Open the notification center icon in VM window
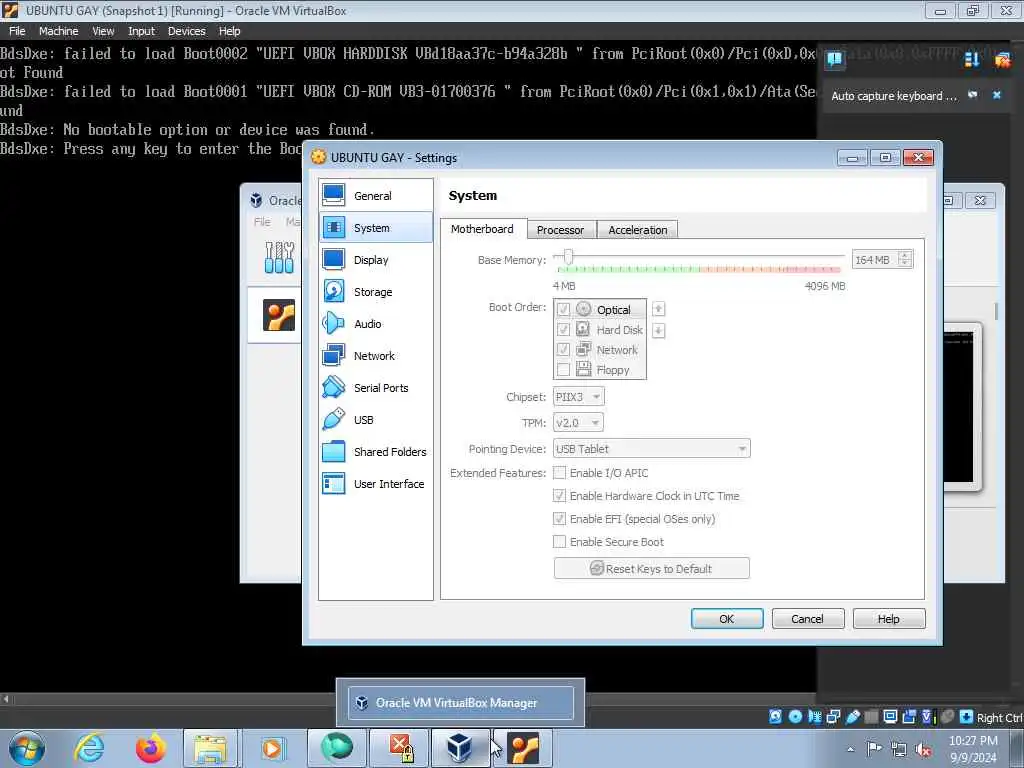Image resolution: width=1024 pixels, height=768 pixels. point(834,60)
